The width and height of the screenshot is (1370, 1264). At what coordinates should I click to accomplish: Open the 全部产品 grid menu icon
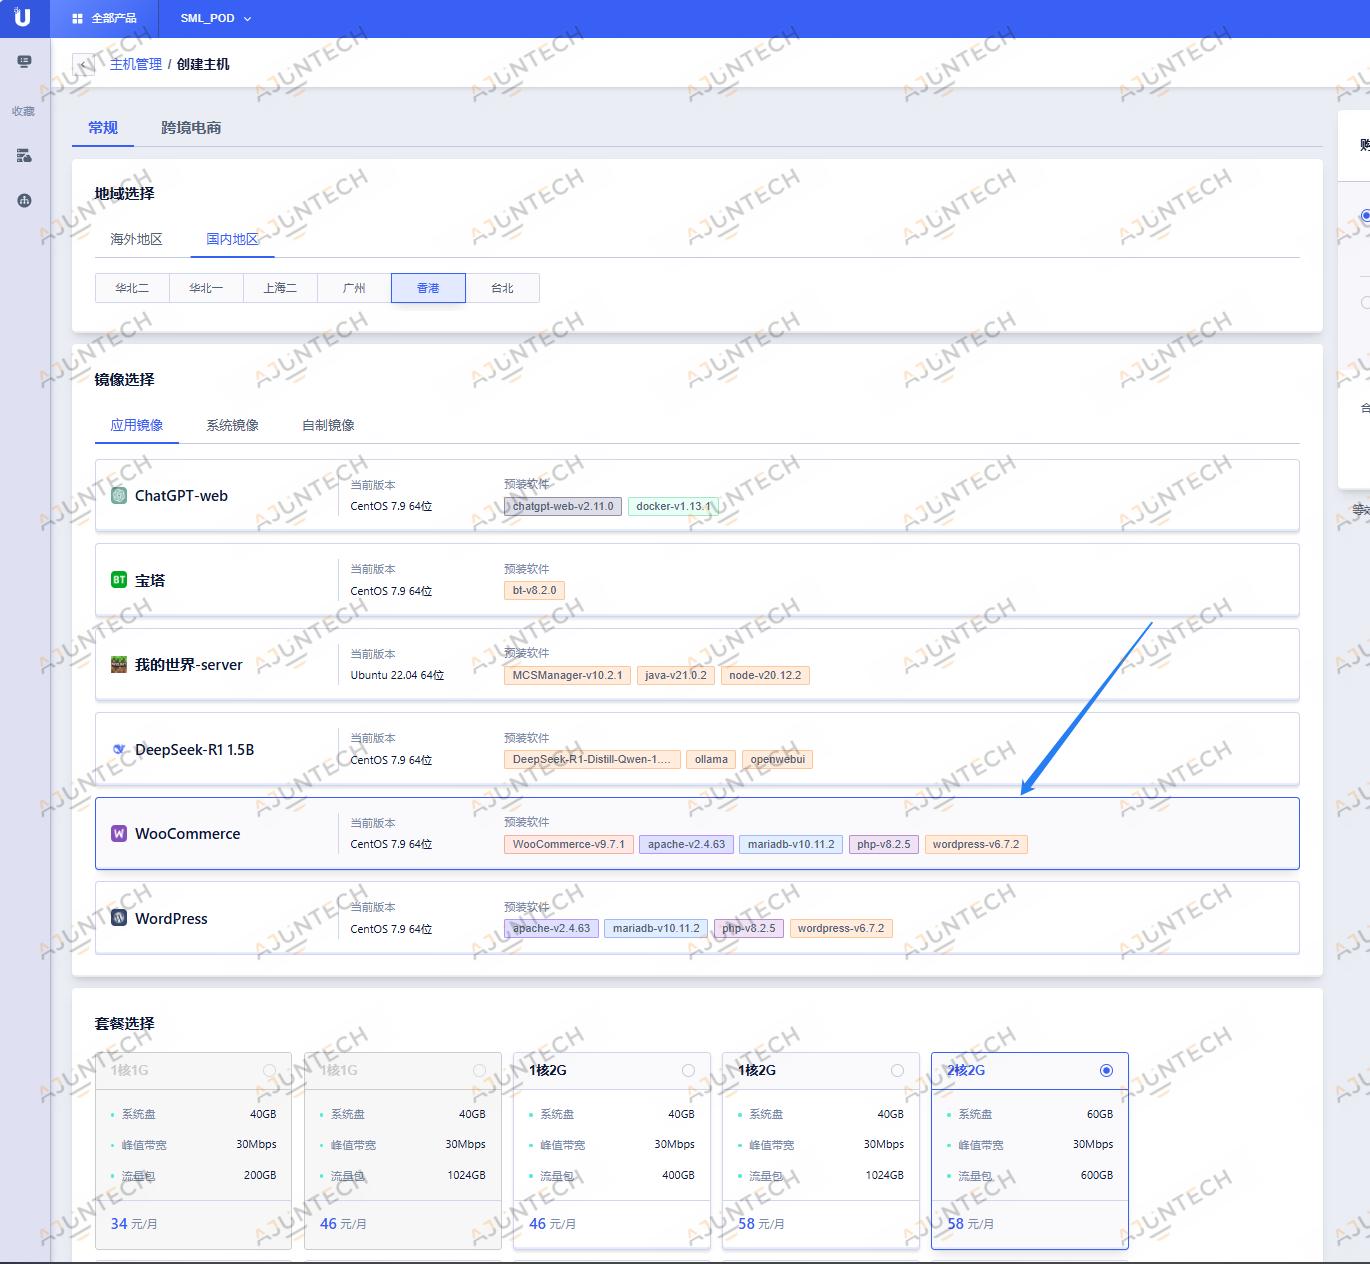(x=78, y=18)
